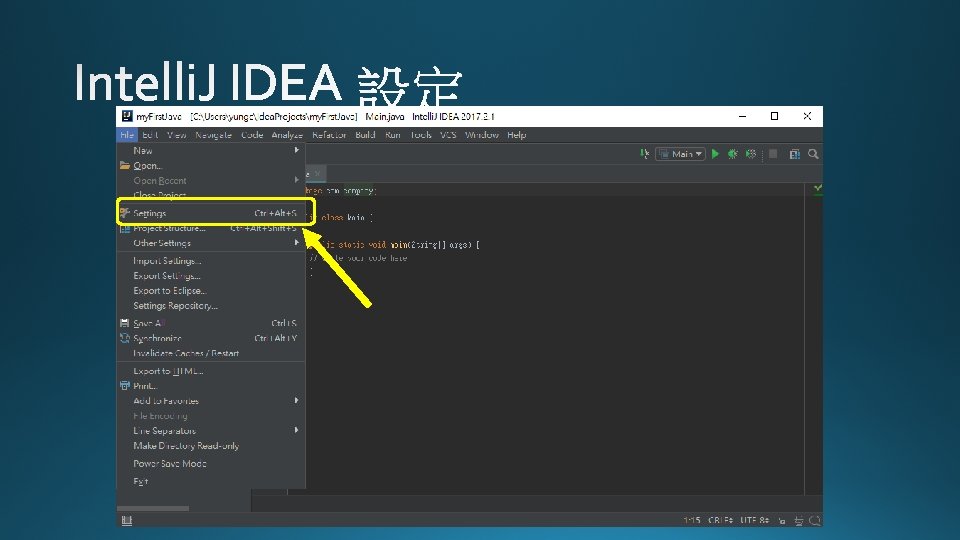
Task: Click Save All menu entry
Action: click(211, 323)
